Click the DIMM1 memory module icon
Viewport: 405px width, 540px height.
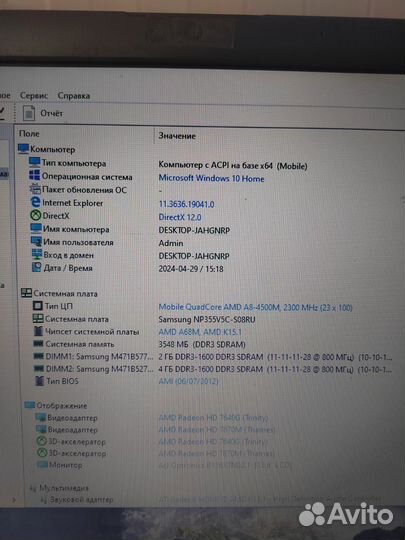39,356
